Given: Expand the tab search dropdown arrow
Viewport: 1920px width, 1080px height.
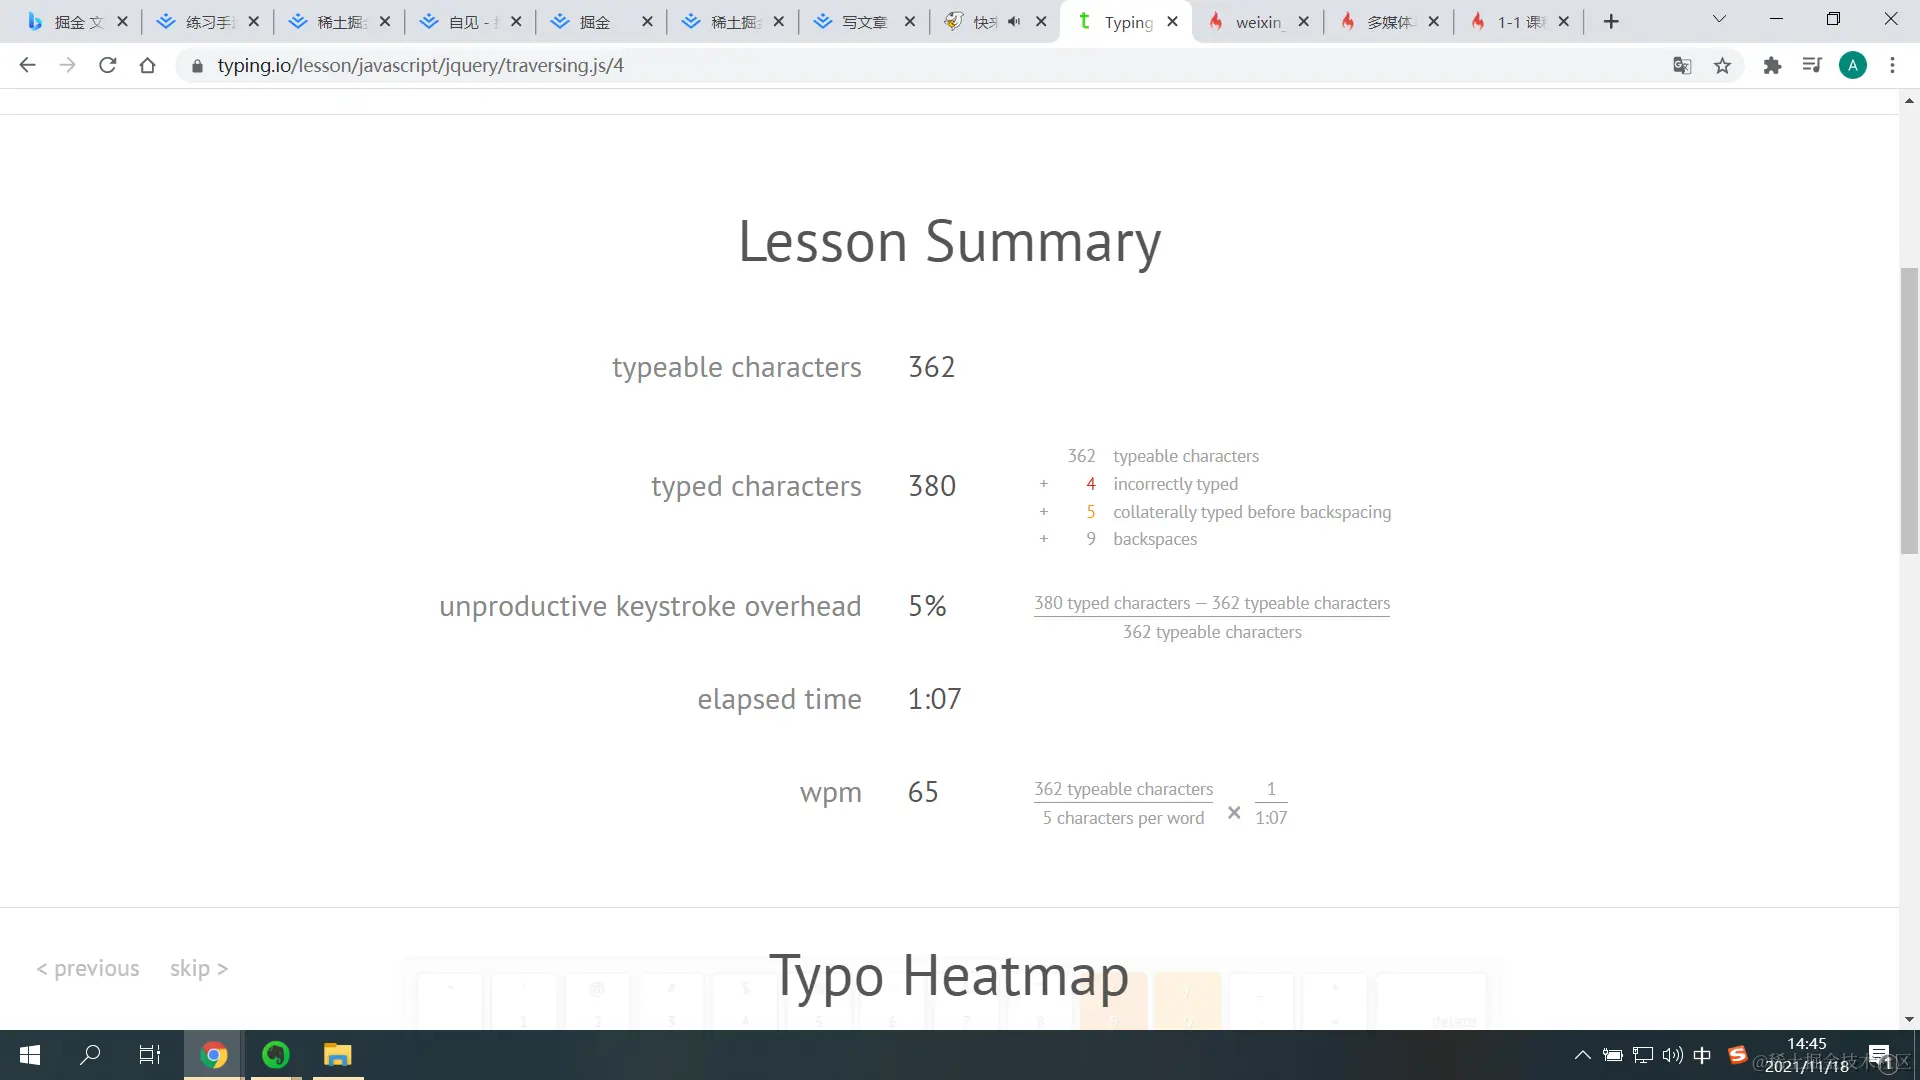Looking at the screenshot, I should click(1719, 19).
